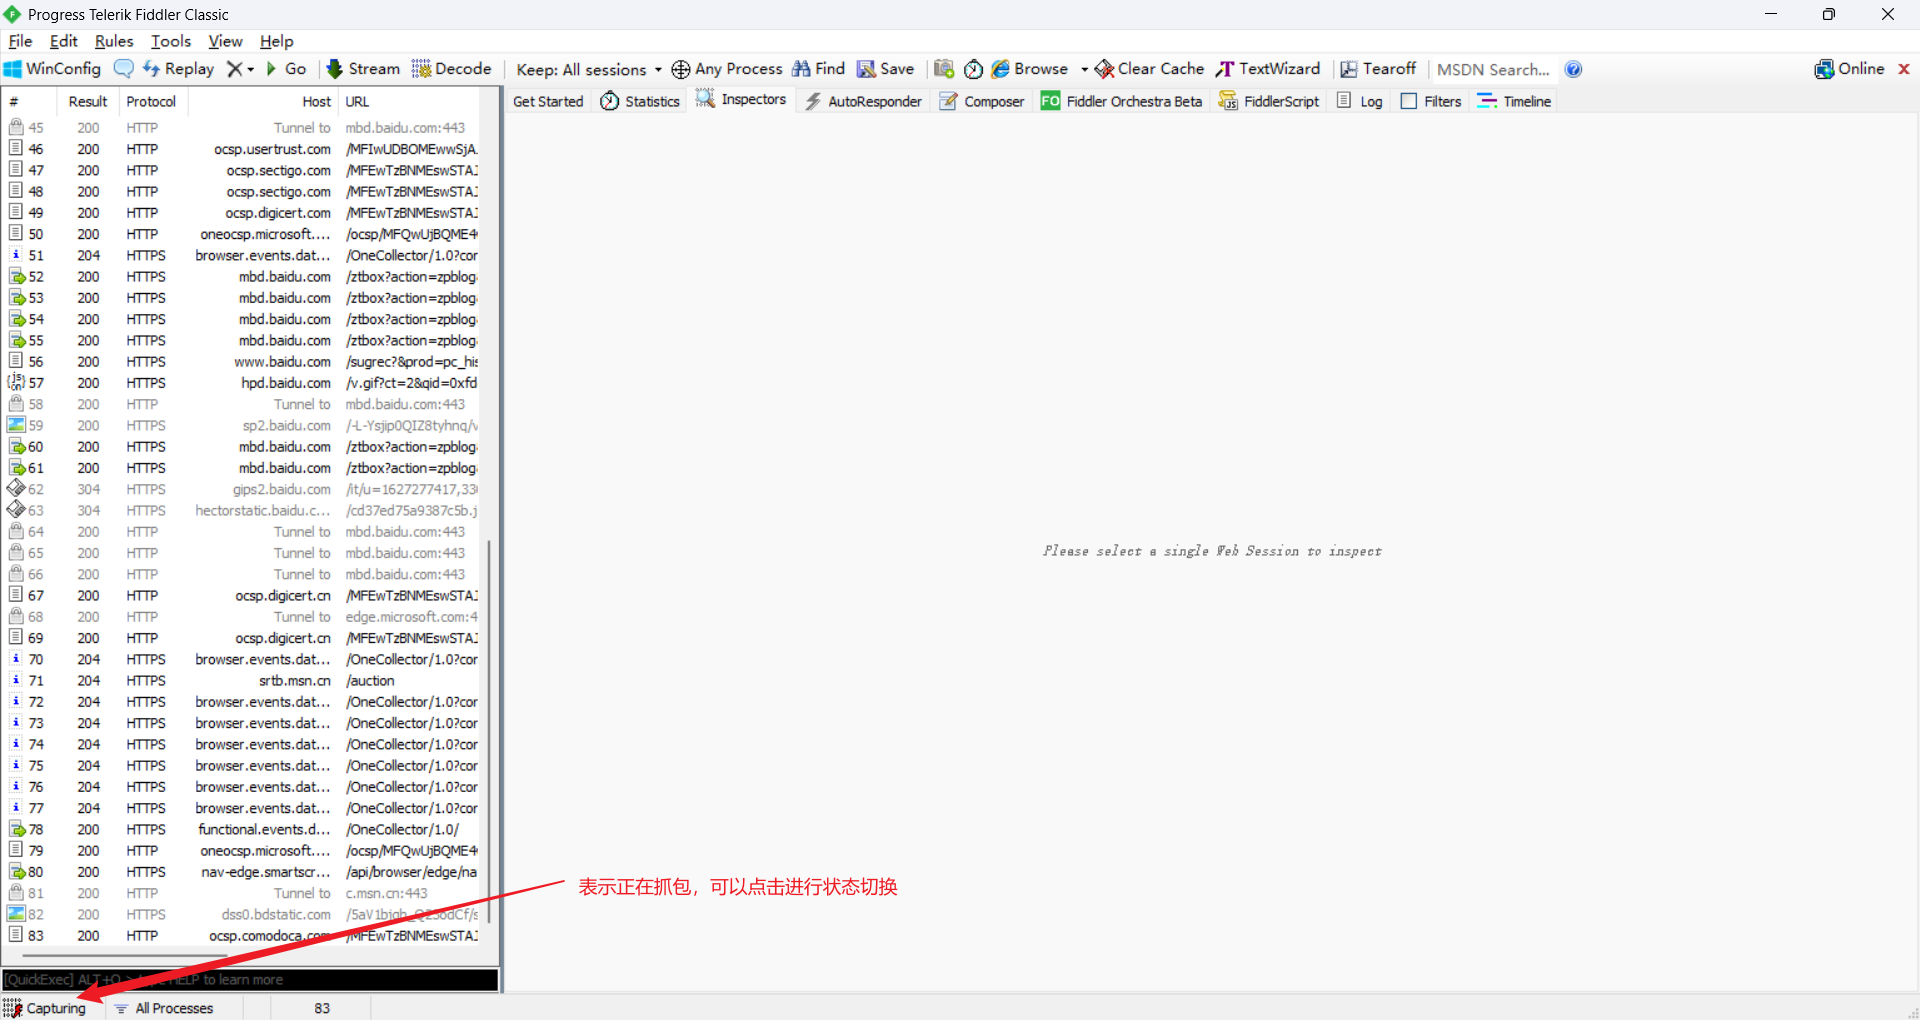Image resolution: width=1920 pixels, height=1020 pixels.
Task: Select session 63 hectorstatic.baidu
Action: click(242, 511)
